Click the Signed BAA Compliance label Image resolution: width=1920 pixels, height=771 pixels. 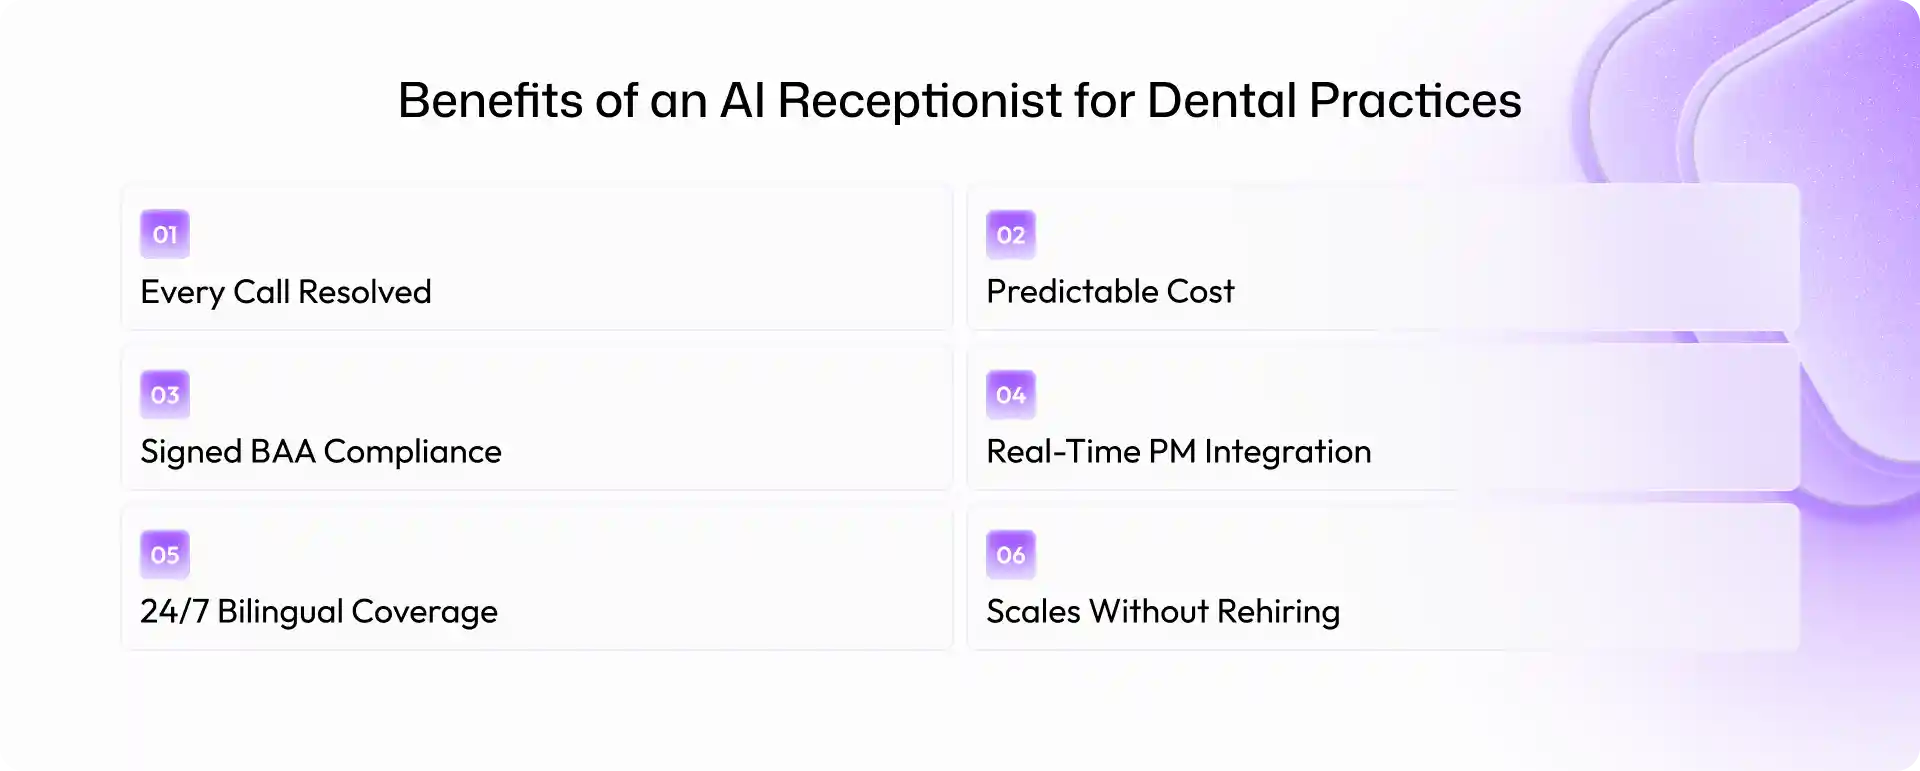point(321,452)
